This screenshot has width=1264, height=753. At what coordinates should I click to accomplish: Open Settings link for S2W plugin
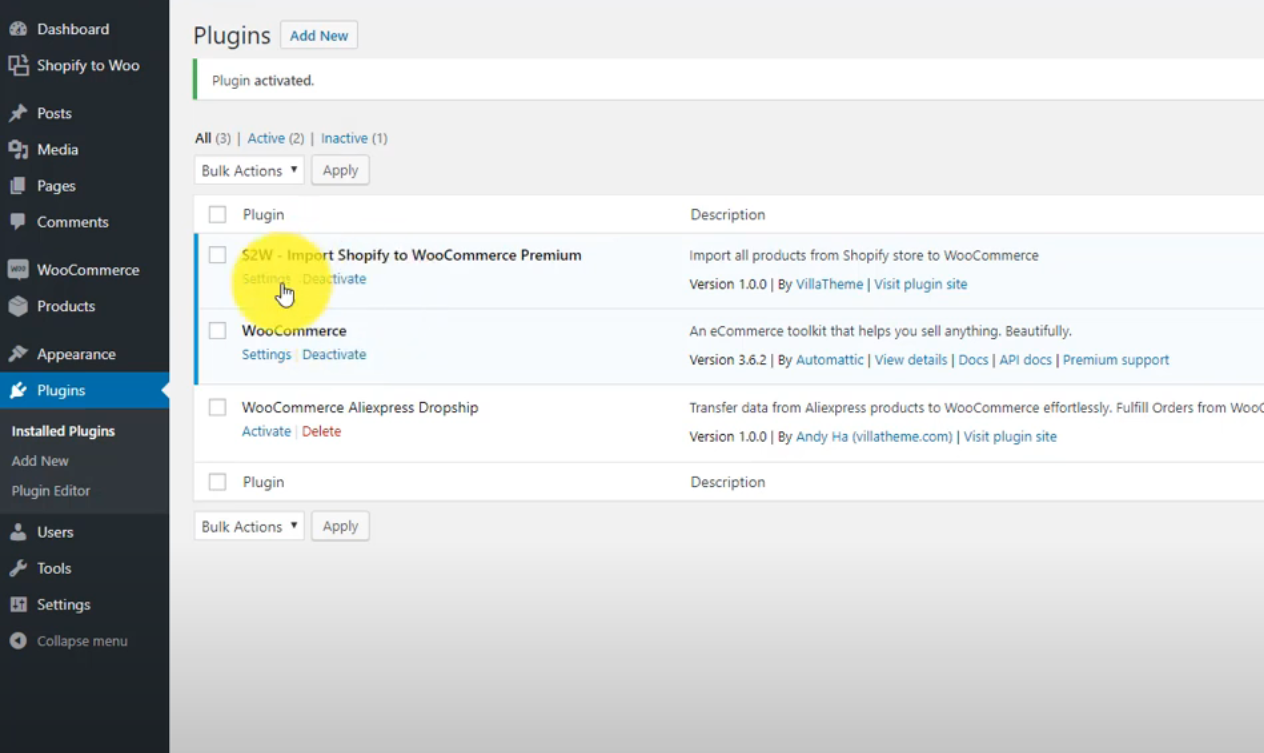(266, 279)
